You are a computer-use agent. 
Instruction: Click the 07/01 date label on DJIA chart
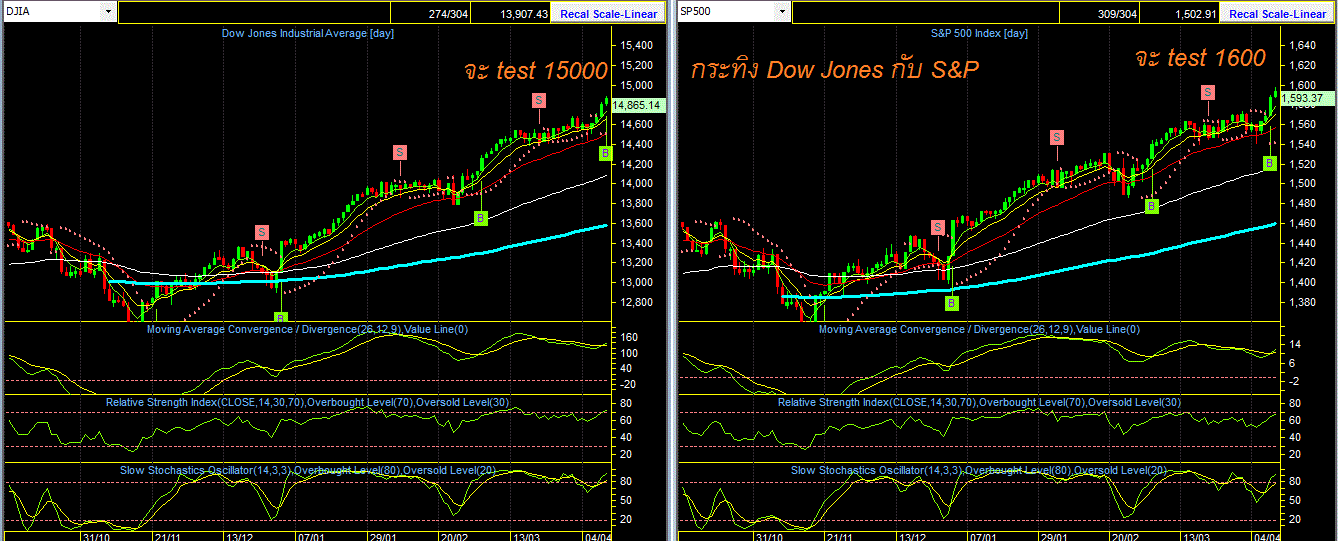312,535
